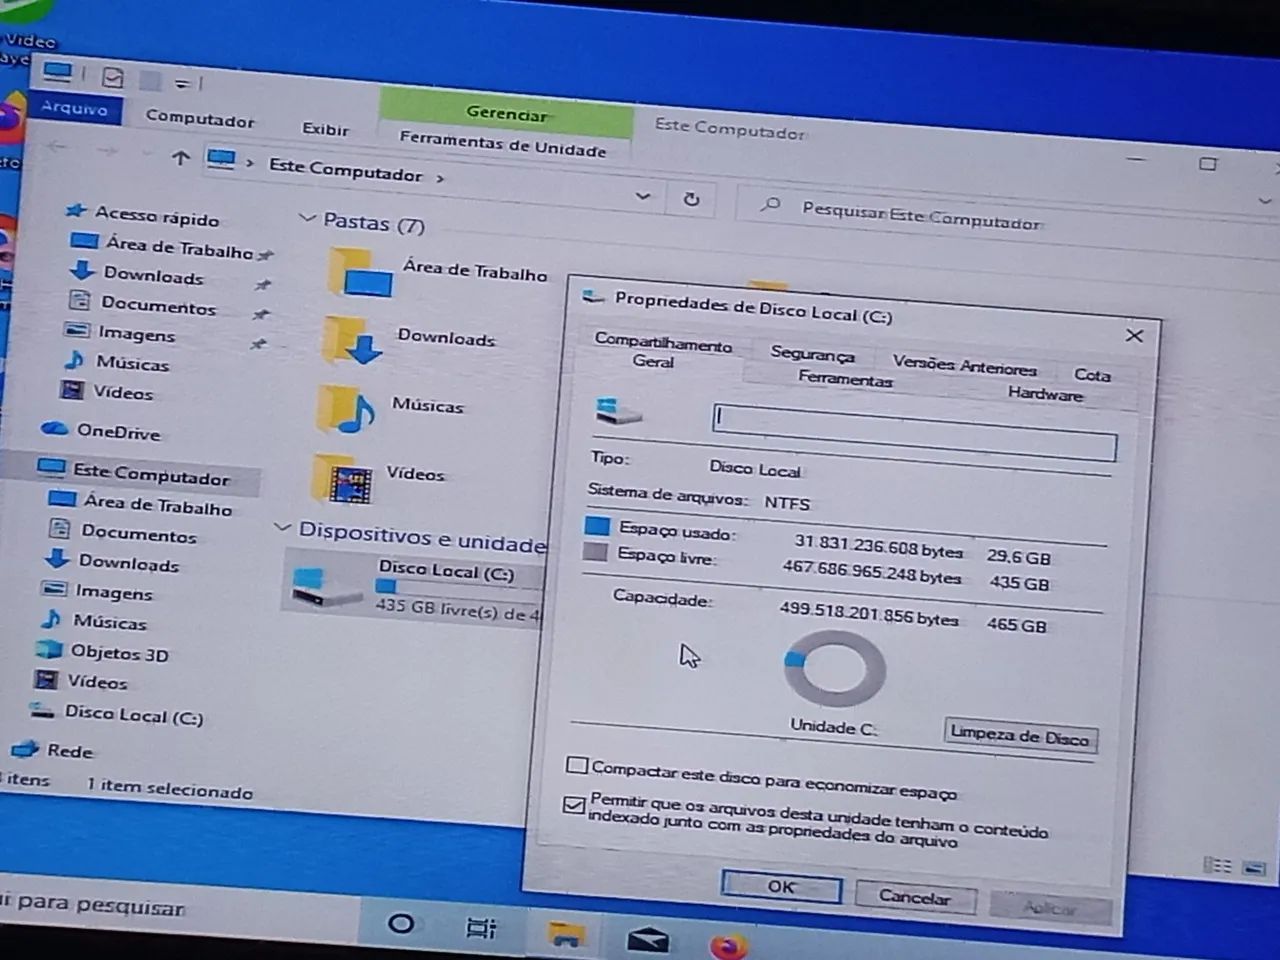
Task: Click the properties checkmark icon in quick access toolbar
Action: [x=113, y=77]
